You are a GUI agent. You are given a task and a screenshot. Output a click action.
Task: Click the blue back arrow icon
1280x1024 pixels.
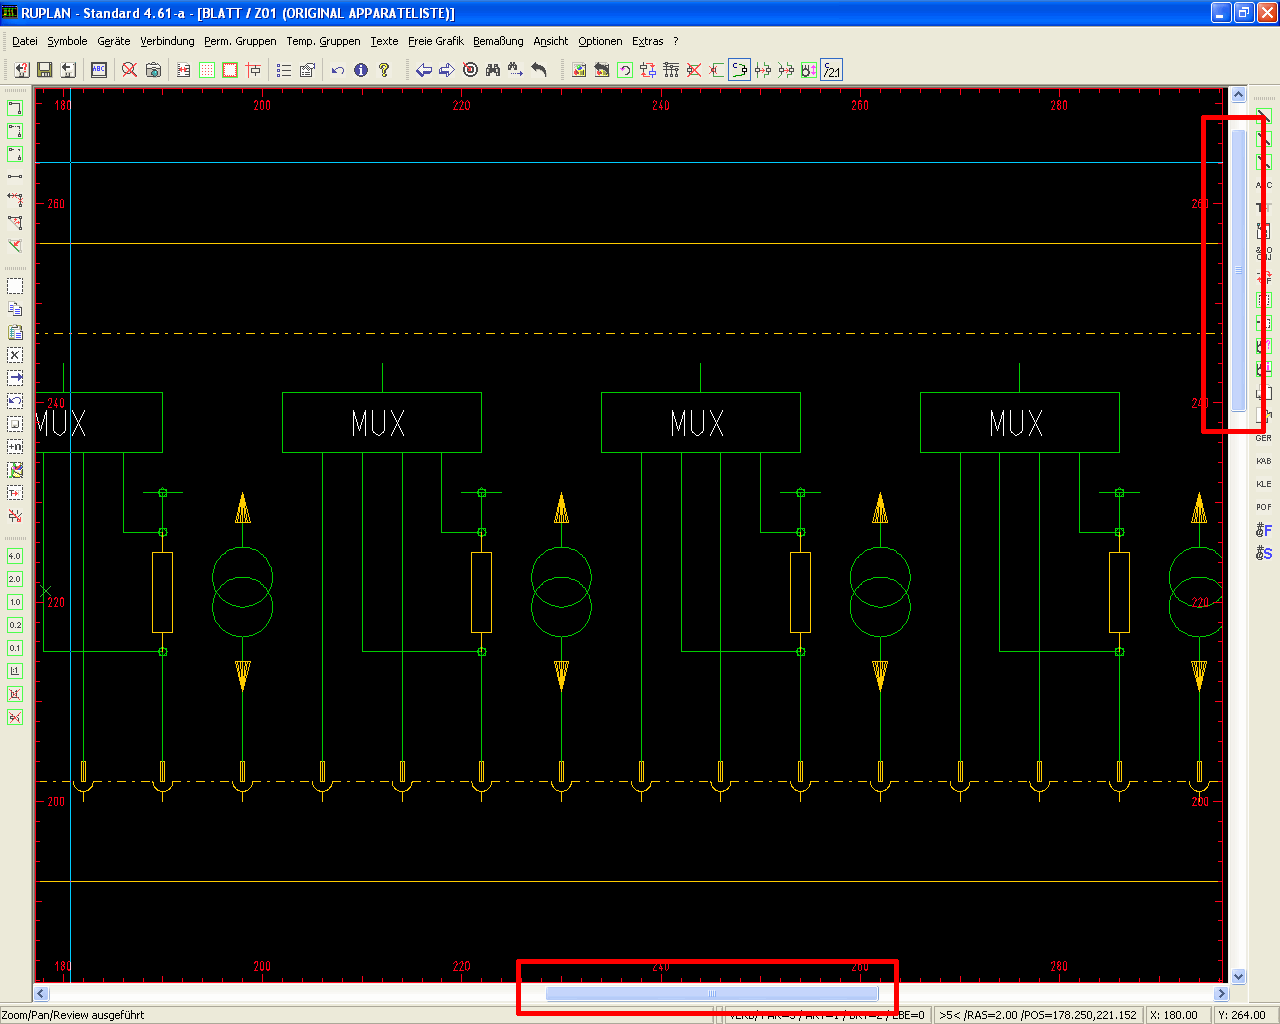tap(424, 70)
